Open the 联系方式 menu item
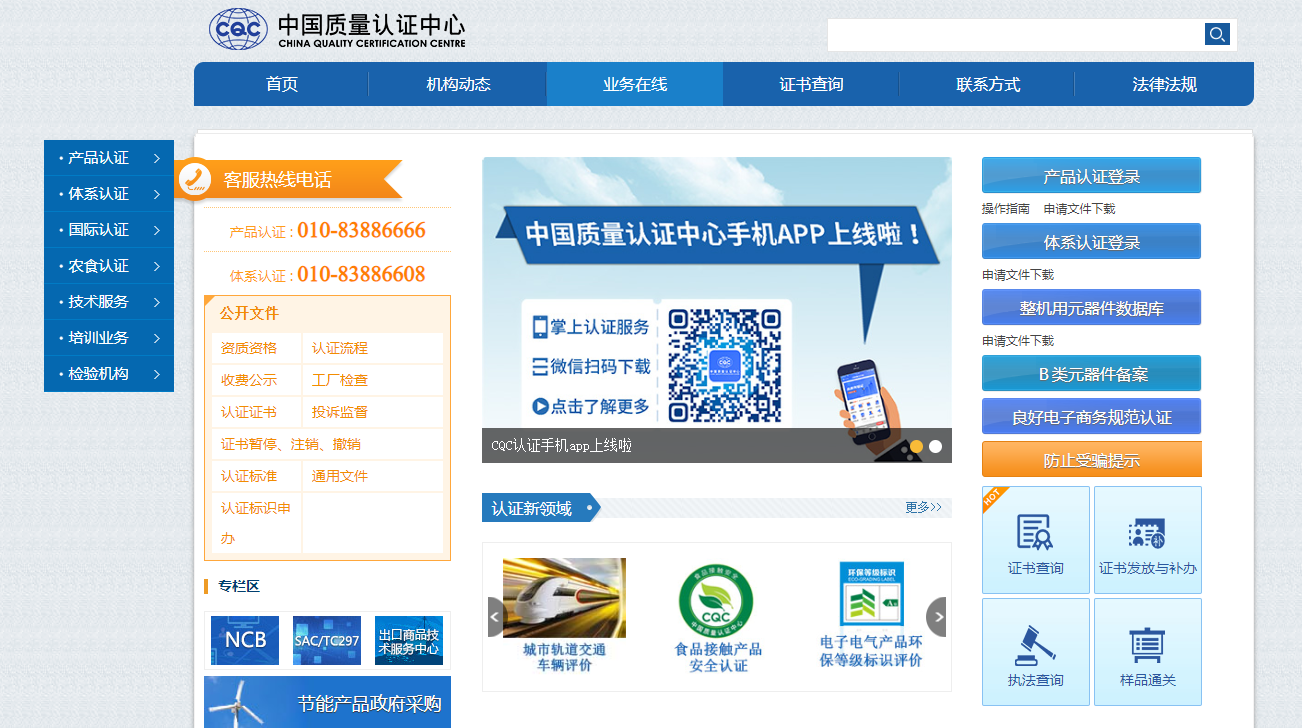Viewport: 1302px width, 728px height. 987,84
